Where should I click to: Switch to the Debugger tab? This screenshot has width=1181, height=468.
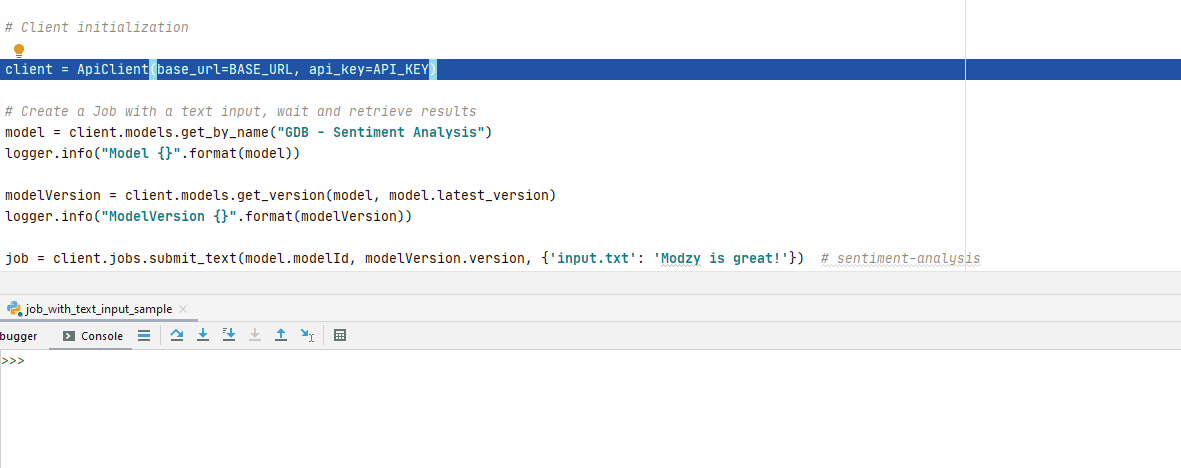tap(18, 336)
